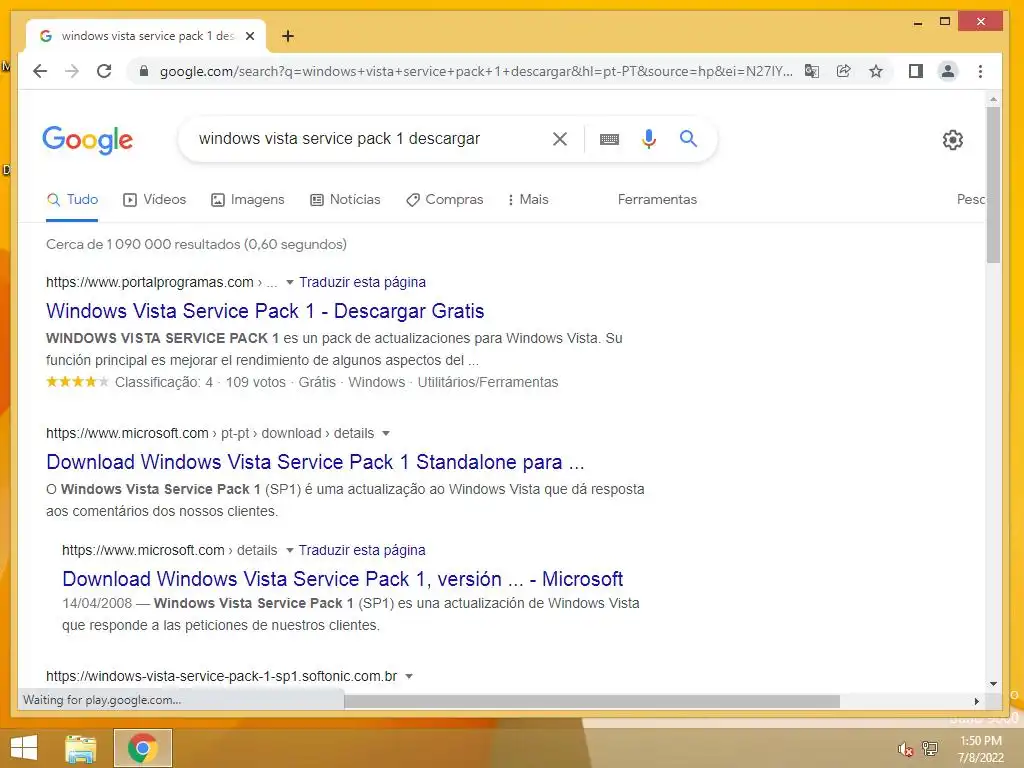Image resolution: width=1024 pixels, height=768 pixels.
Task: Close the windows vista service pack tab
Action: (249, 36)
